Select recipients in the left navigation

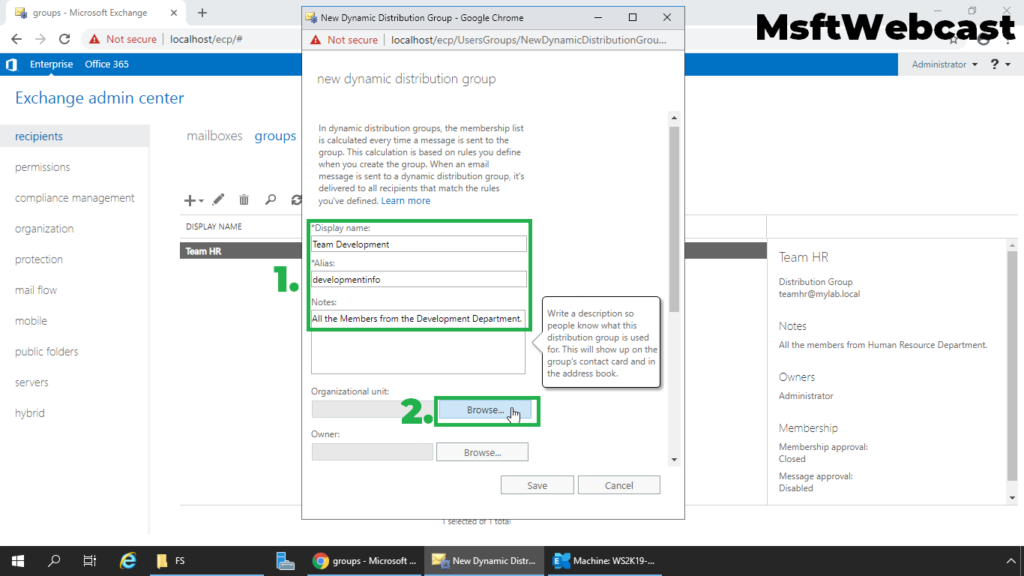[74, 136]
